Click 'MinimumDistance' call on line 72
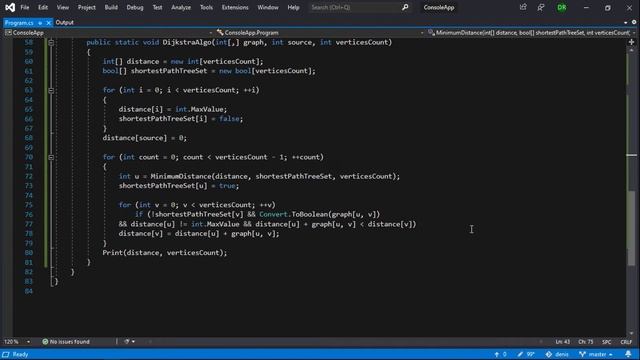Image resolution: width=640 pixels, height=360 pixels. 181,176
